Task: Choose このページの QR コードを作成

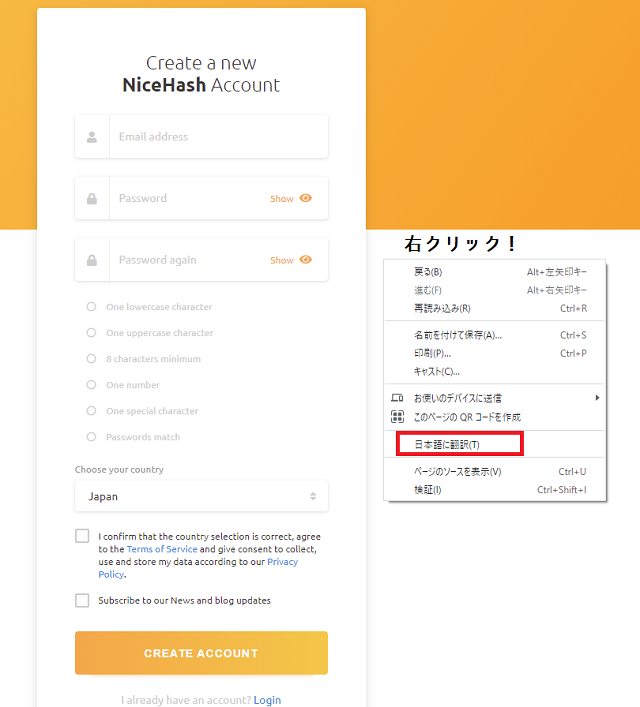Action: pyautogui.click(x=494, y=417)
